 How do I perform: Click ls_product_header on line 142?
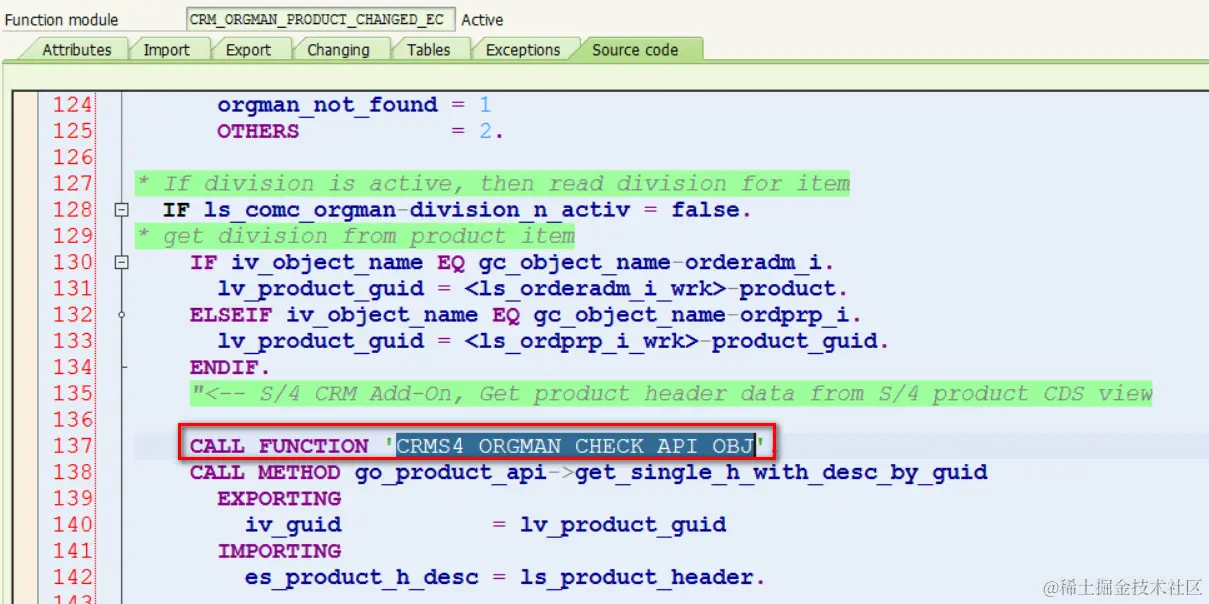[x=637, y=577]
